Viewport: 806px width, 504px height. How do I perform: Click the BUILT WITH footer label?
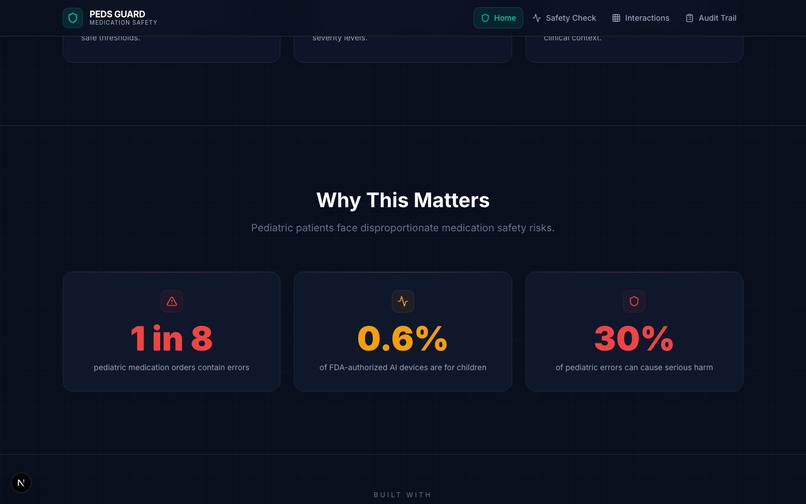coord(402,495)
